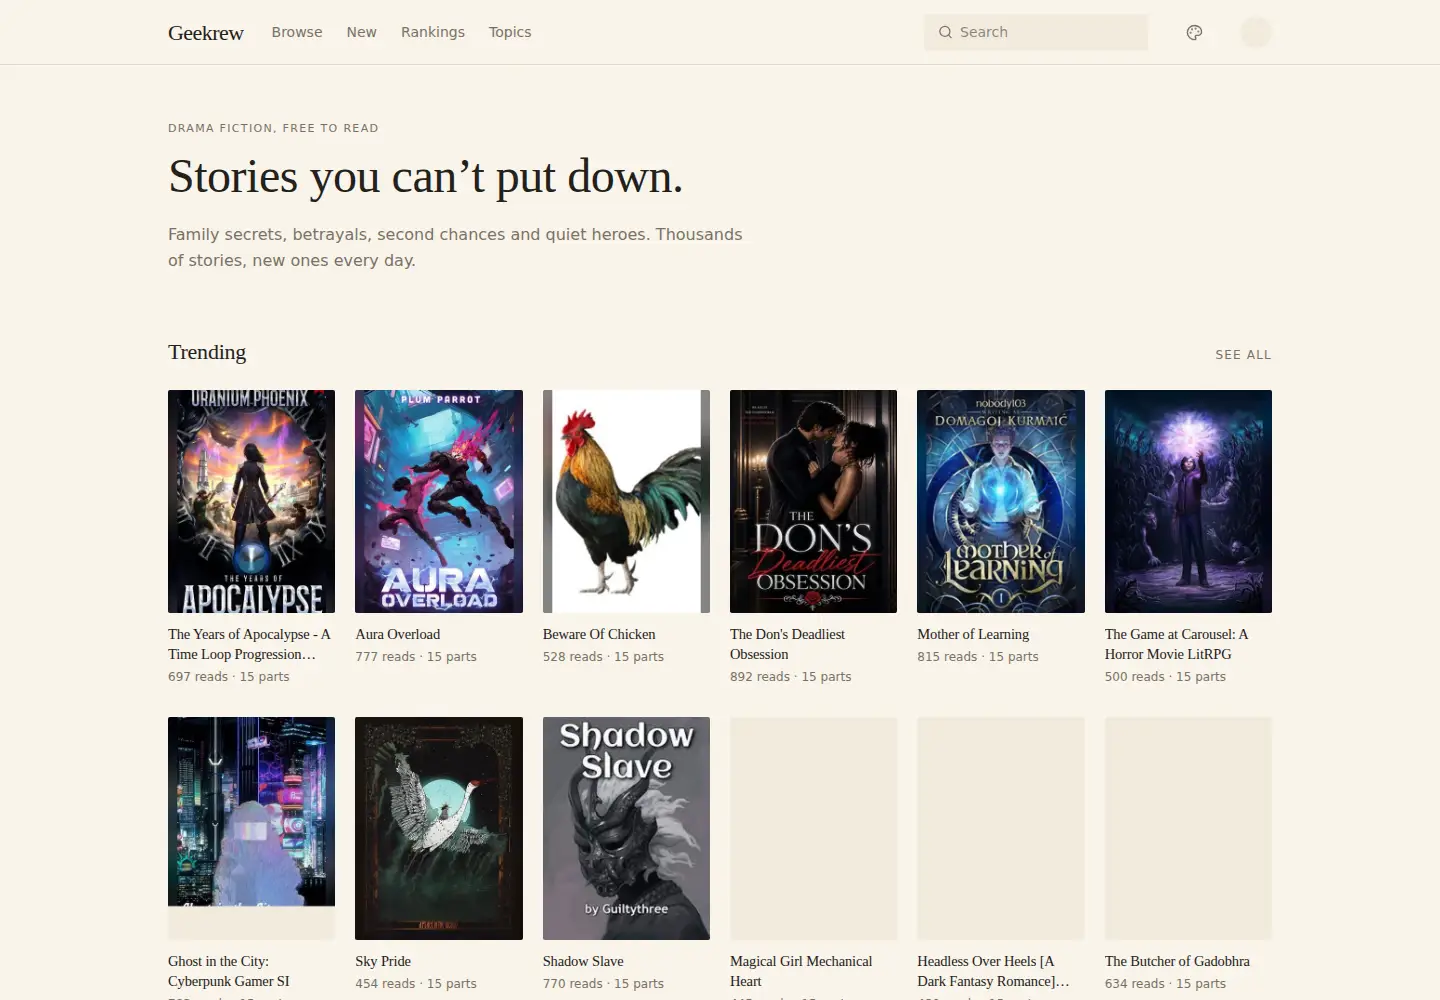Click See All for Trending

tap(1243, 354)
